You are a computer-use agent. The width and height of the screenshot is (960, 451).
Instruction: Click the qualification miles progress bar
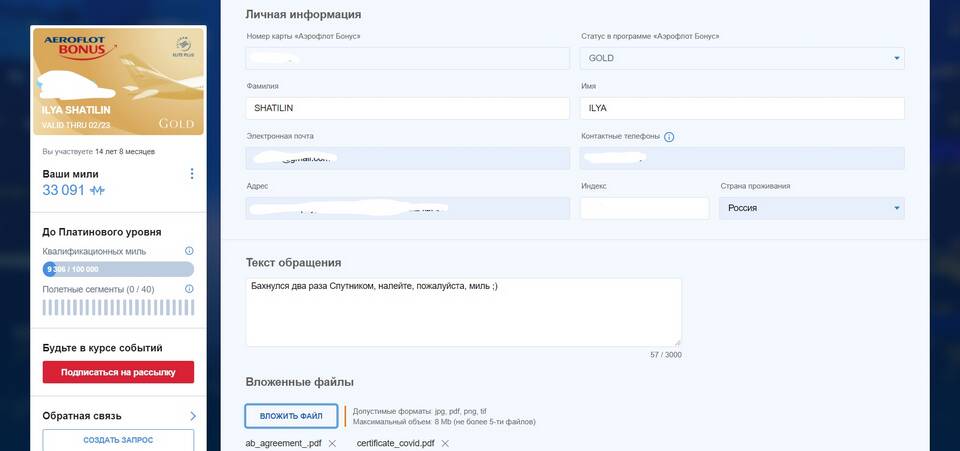pos(118,269)
